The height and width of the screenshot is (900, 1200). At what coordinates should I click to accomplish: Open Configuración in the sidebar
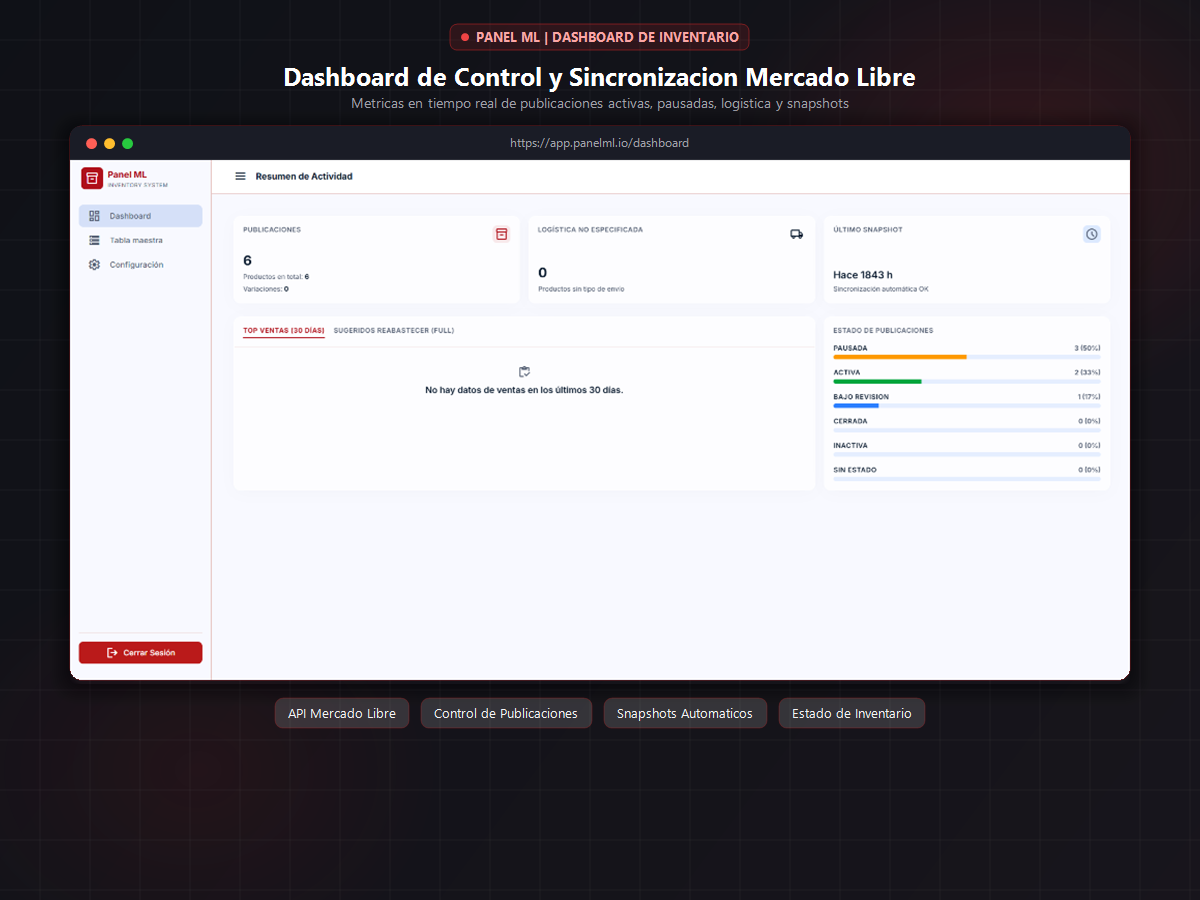coord(141,265)
